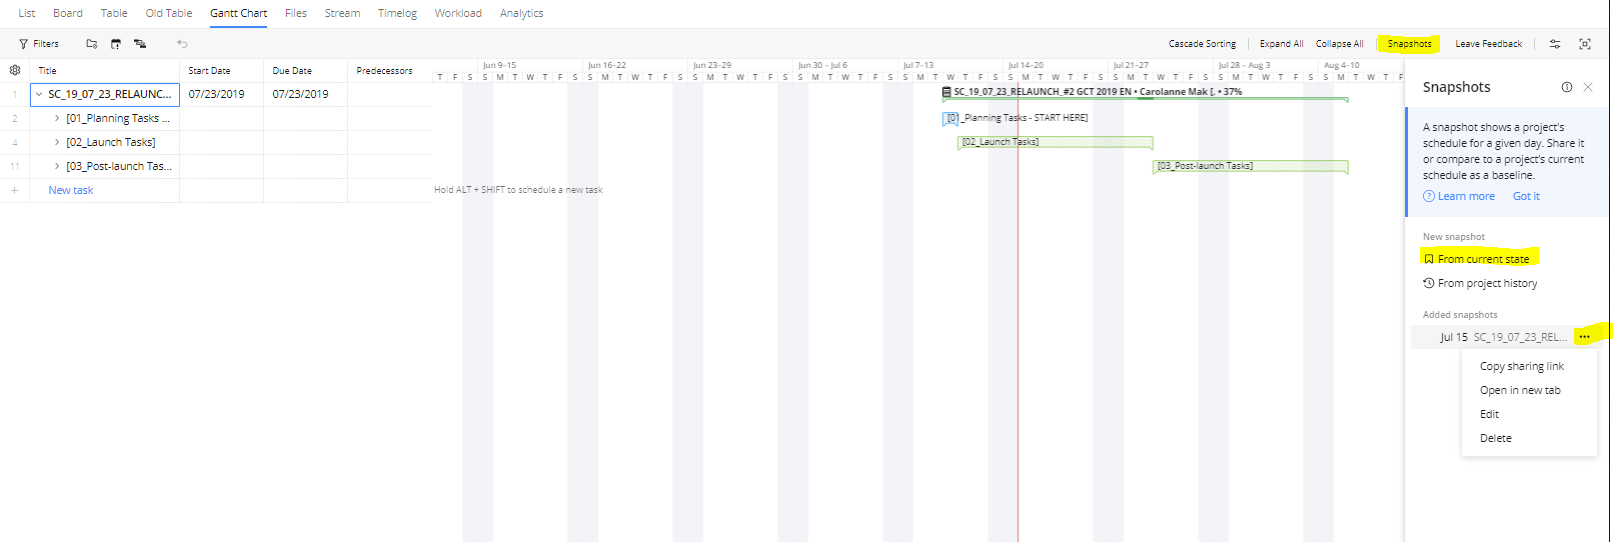Viewport: 1613px width, 542px height.
Task: Click the SC_19_07_23_RELAUNCH Gantt summary bar
Action: tap(1145, 99)
